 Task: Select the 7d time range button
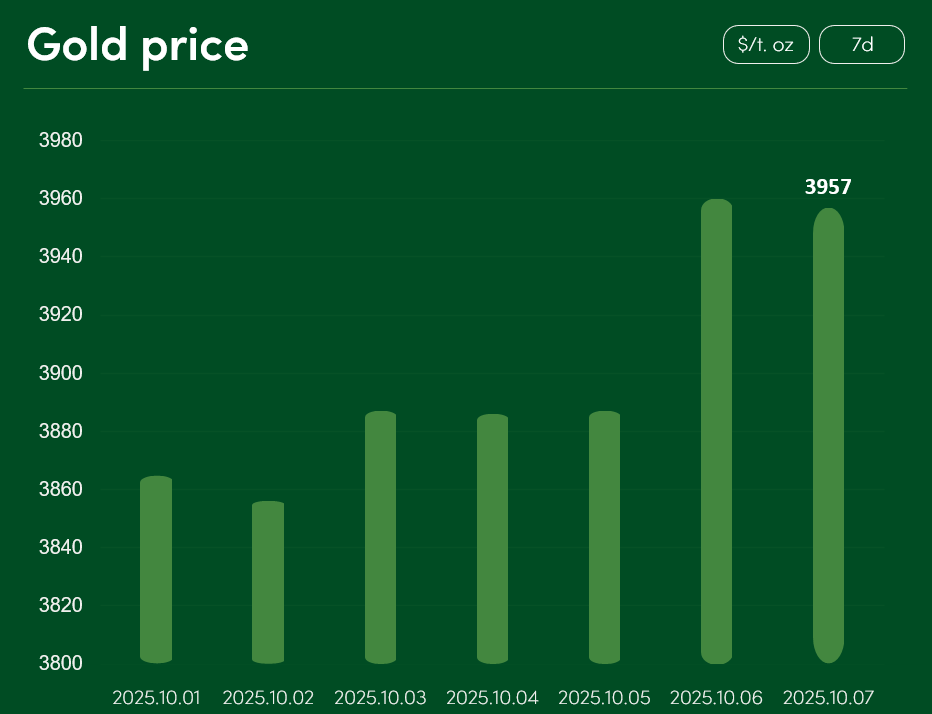point(861,45)
